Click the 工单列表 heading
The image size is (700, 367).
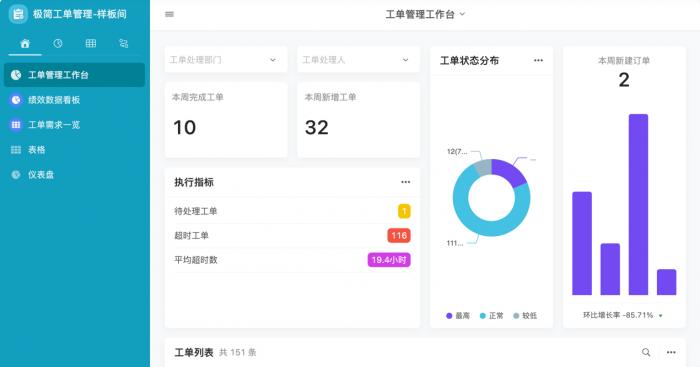[194, 353]
